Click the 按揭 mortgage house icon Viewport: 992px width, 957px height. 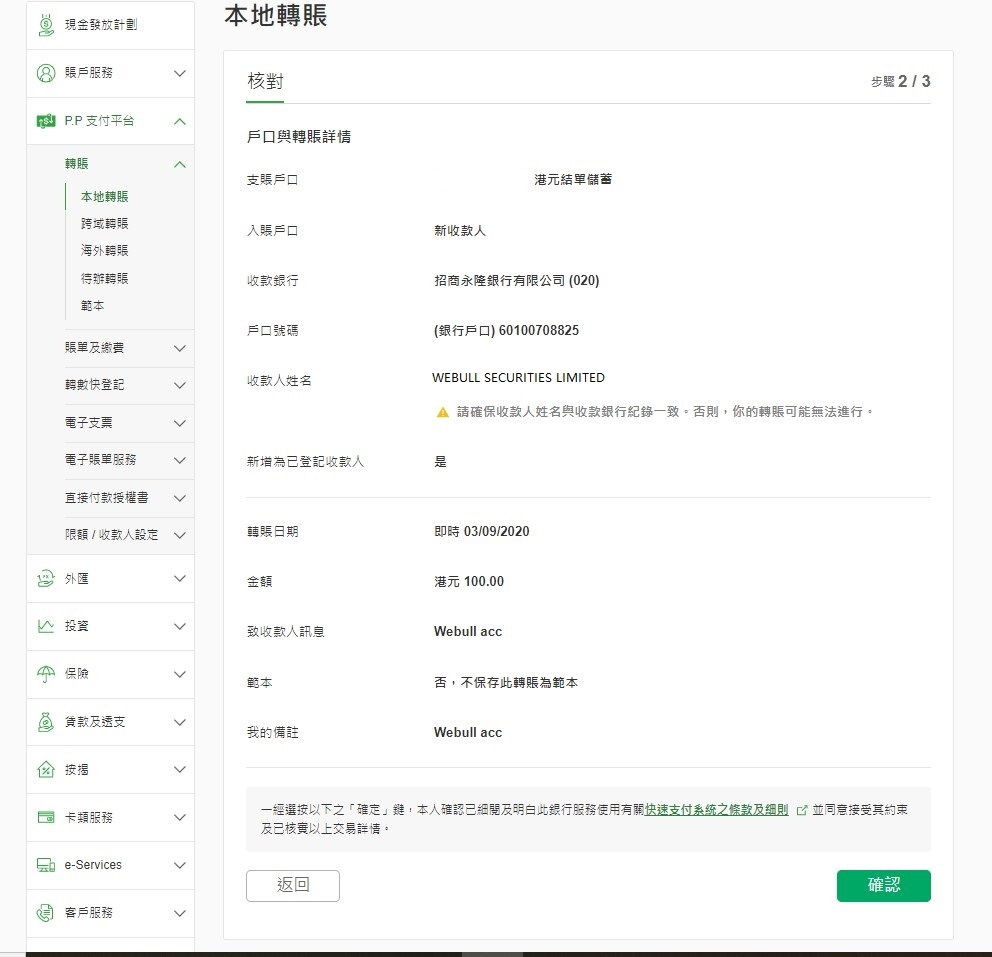click(46, 770)
